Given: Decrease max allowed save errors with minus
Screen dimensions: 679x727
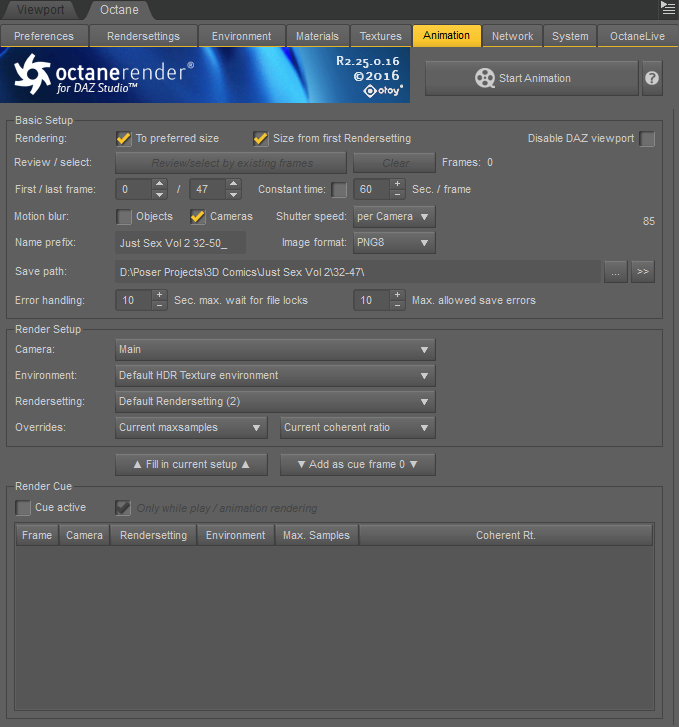Looking at the screenshot, I should coord(397,306).
